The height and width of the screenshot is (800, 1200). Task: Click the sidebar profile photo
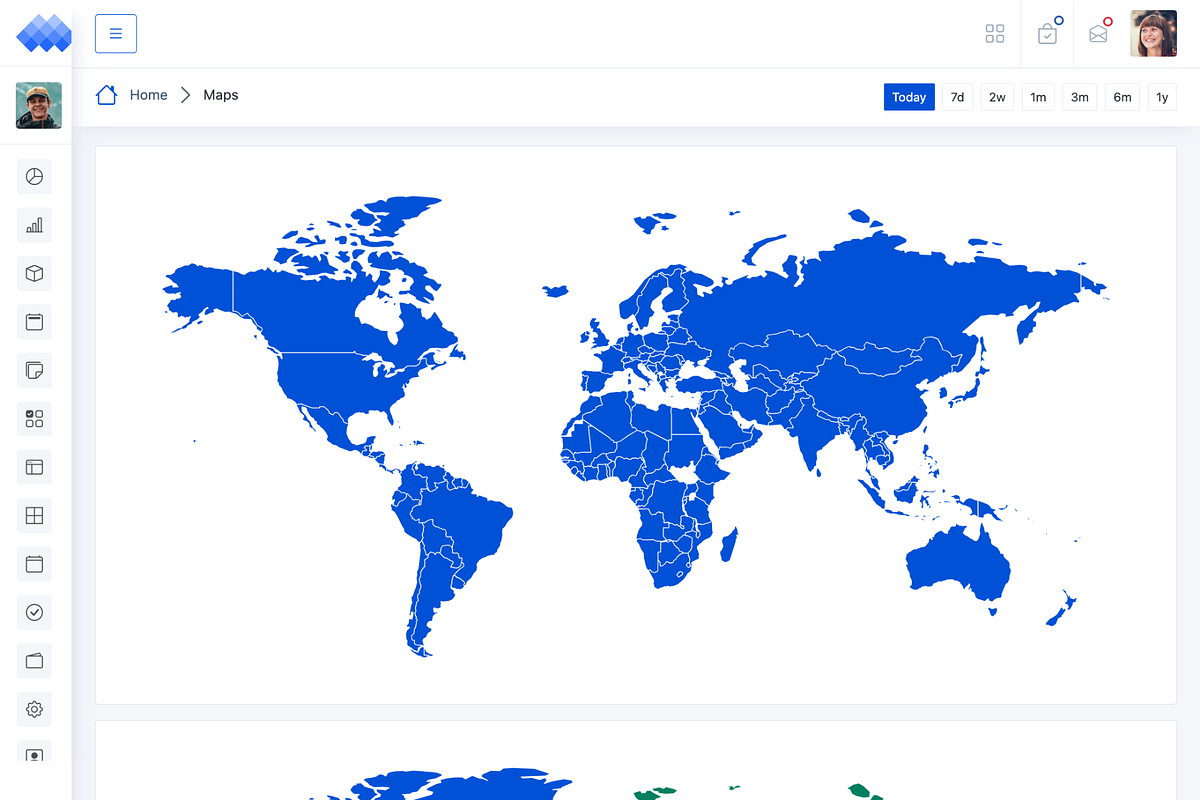pos(39,106)
